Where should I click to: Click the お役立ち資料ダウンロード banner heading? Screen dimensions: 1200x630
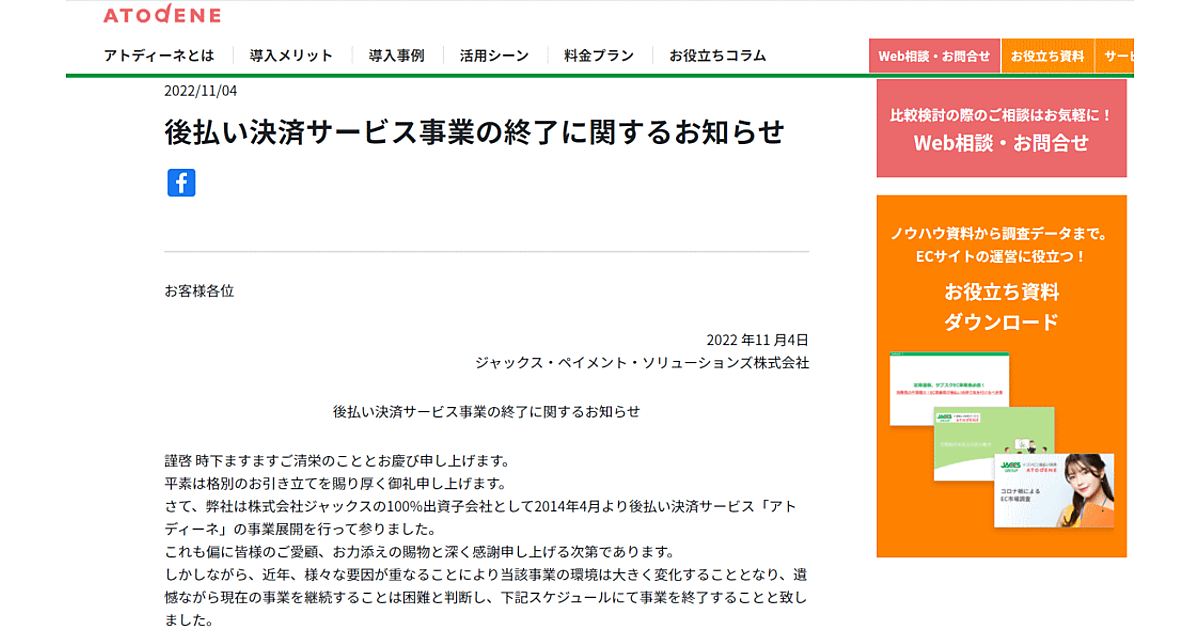coord(1001,307)
